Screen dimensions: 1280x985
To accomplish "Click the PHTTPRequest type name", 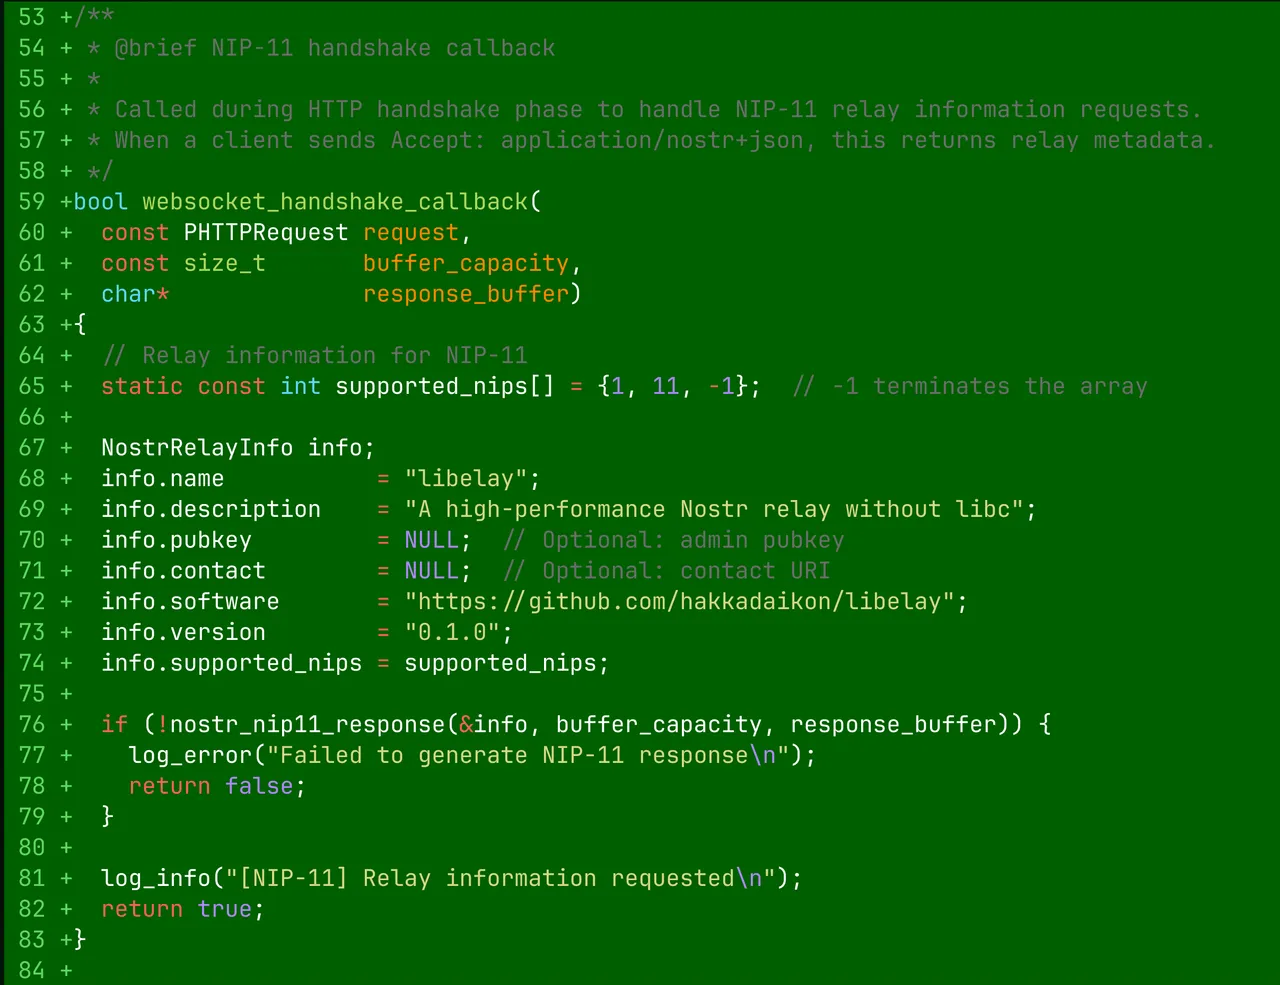I will coord(266,233).
